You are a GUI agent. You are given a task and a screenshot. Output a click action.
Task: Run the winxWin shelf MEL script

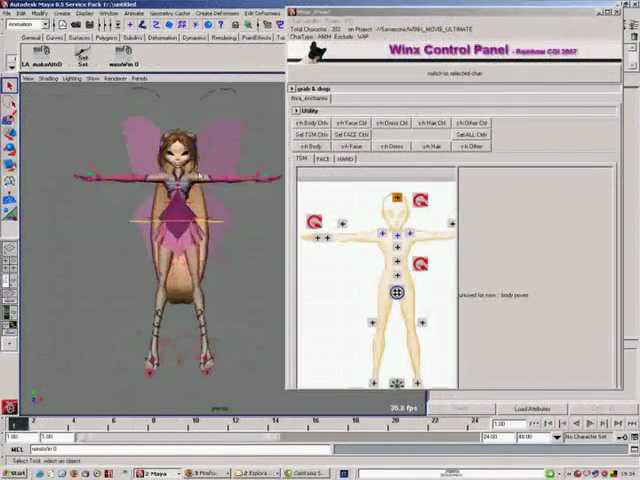124,56
